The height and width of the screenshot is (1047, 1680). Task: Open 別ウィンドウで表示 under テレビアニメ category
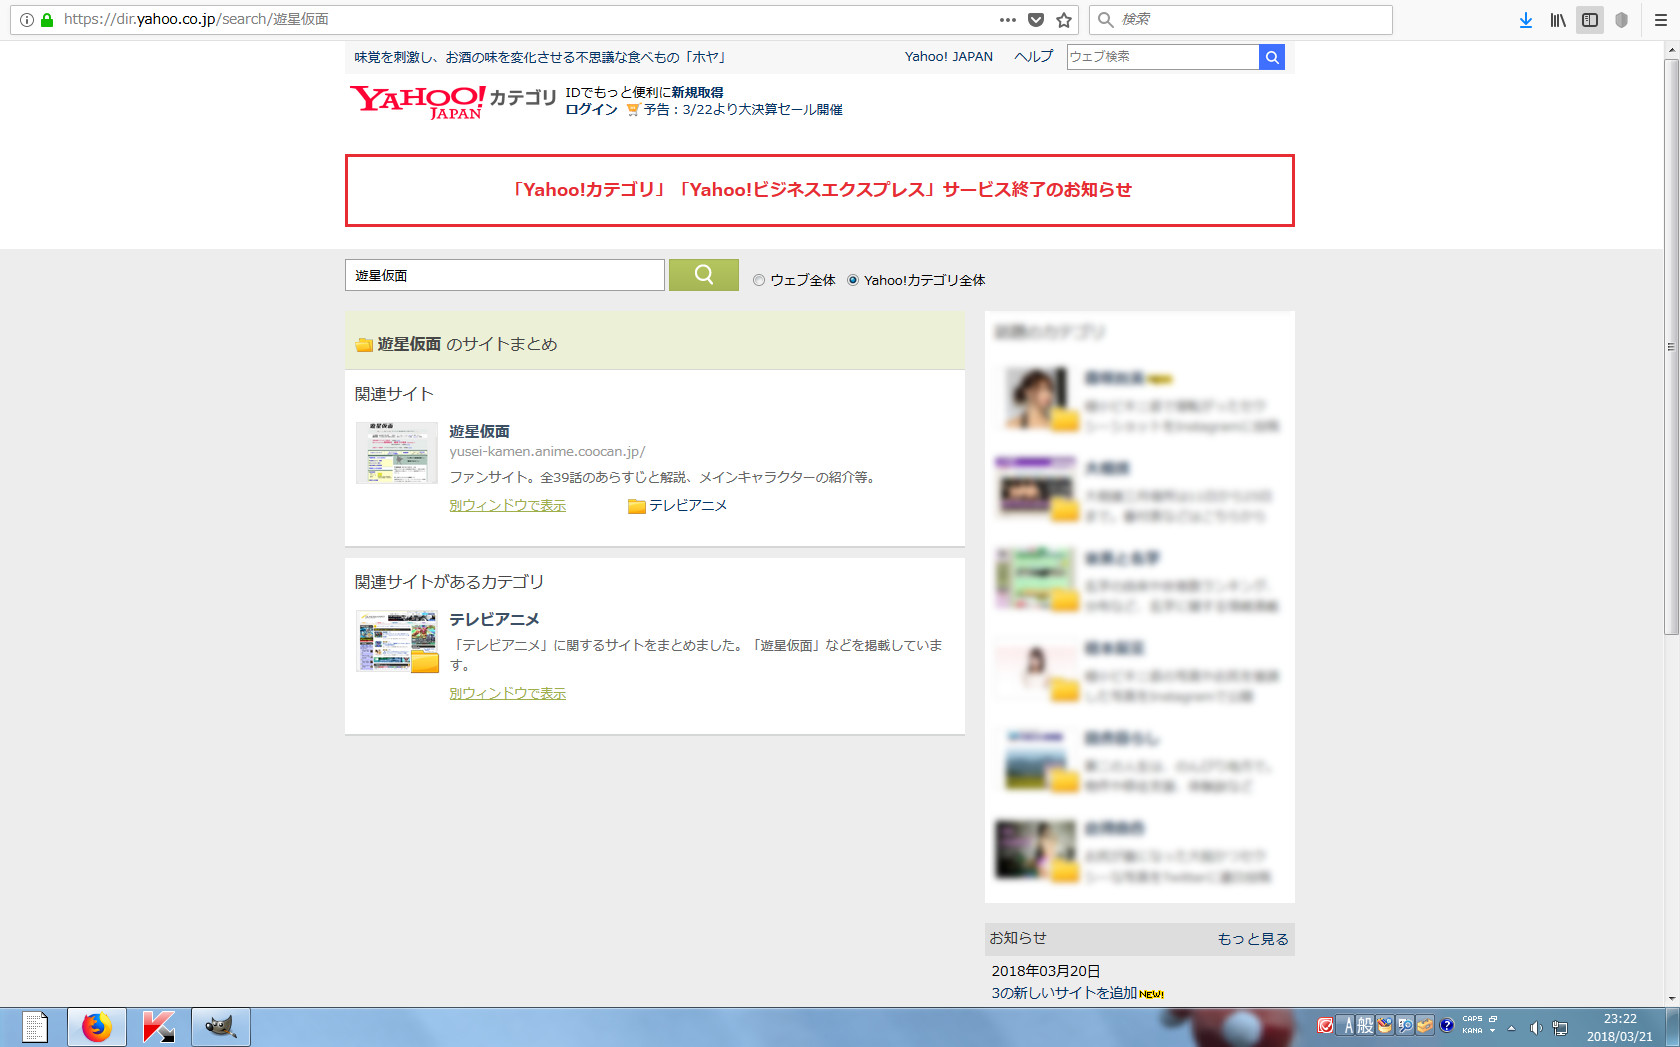tap(507, 693)
